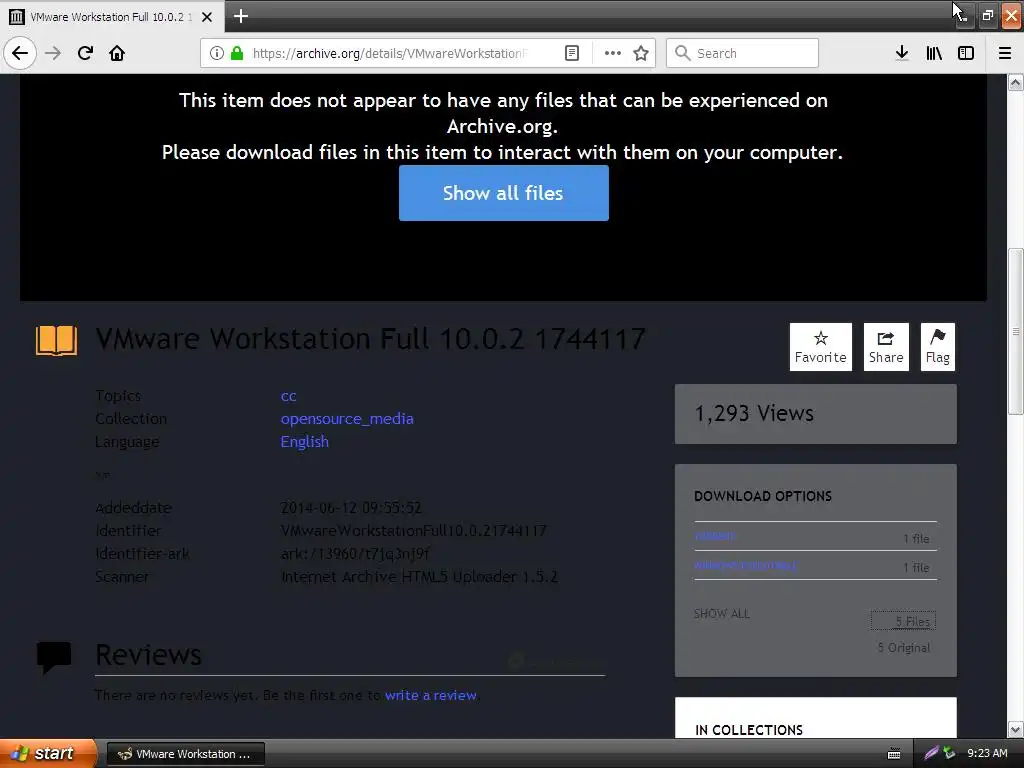Click scroll up arrow on page scrollbar
Viewport: 1024px width, 768px height.
pos(1016,82)
